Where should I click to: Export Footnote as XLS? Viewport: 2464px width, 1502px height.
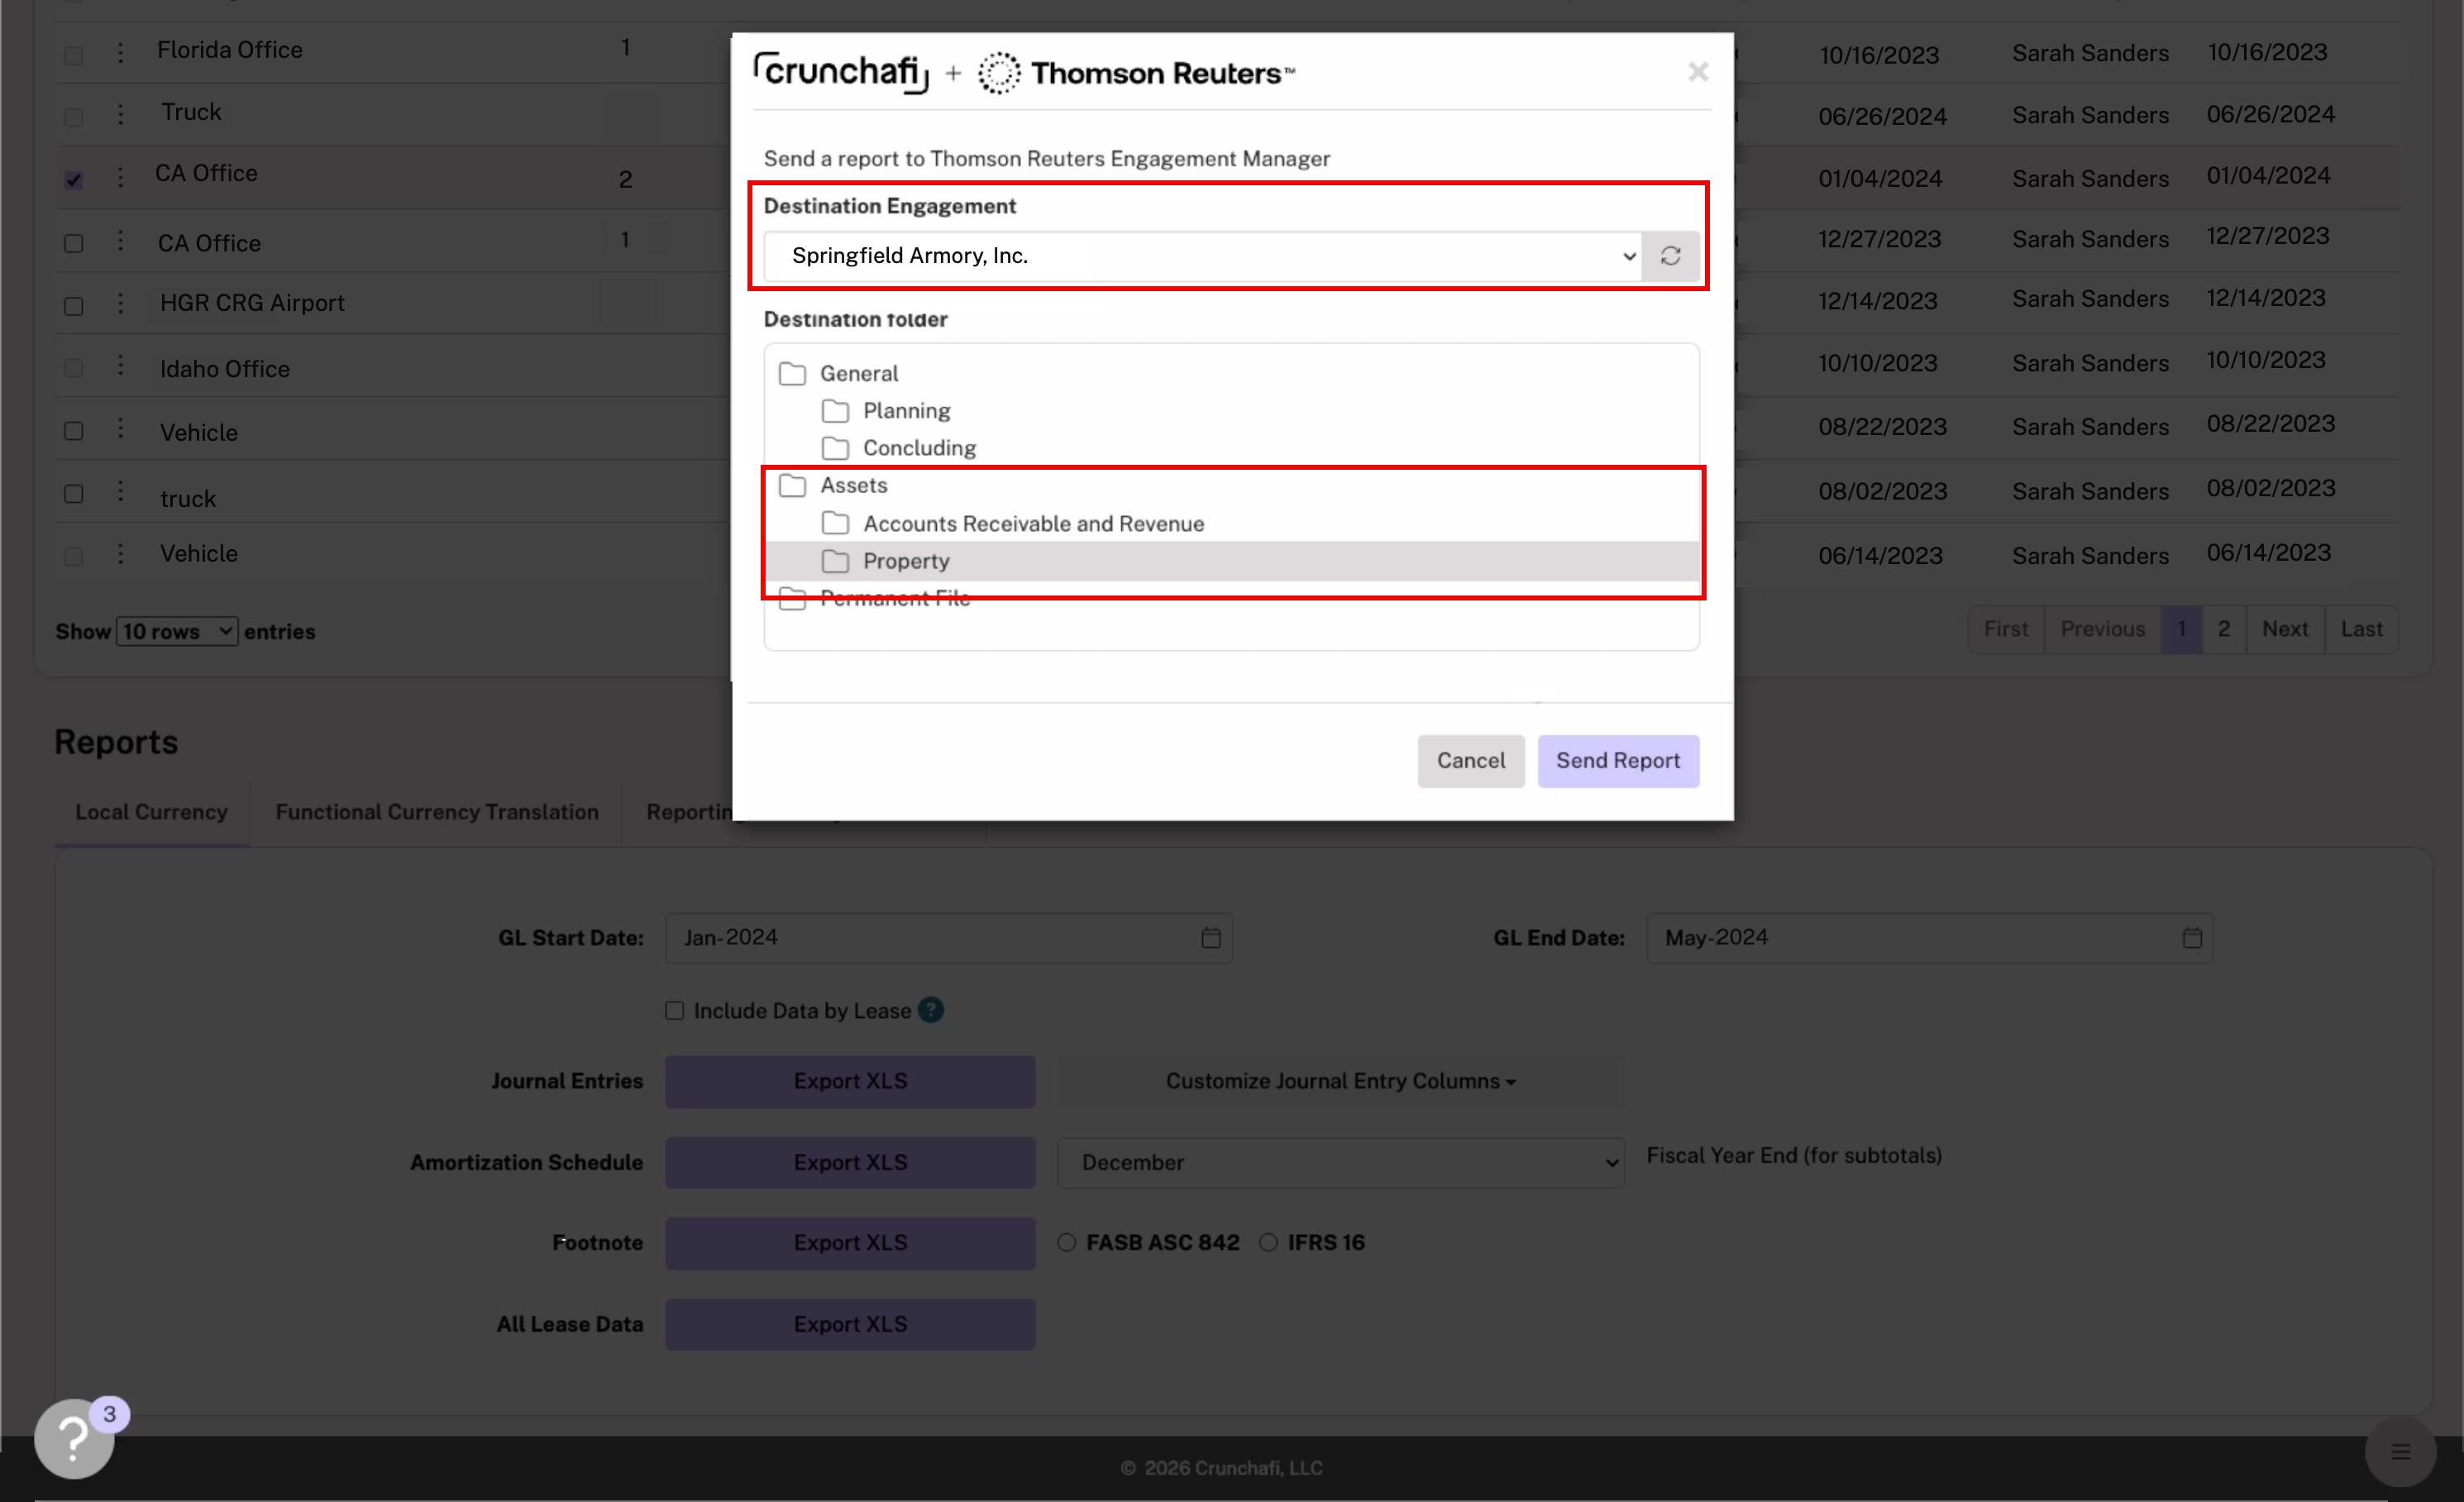[850, 1242]
